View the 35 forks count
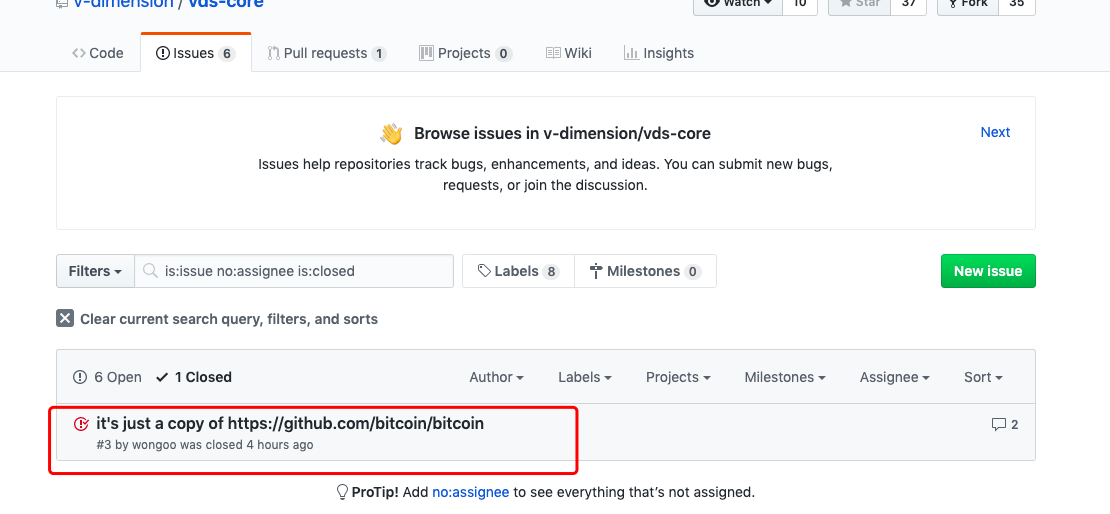Screen dimensions: 1110x514 [x=1017, y=4]
